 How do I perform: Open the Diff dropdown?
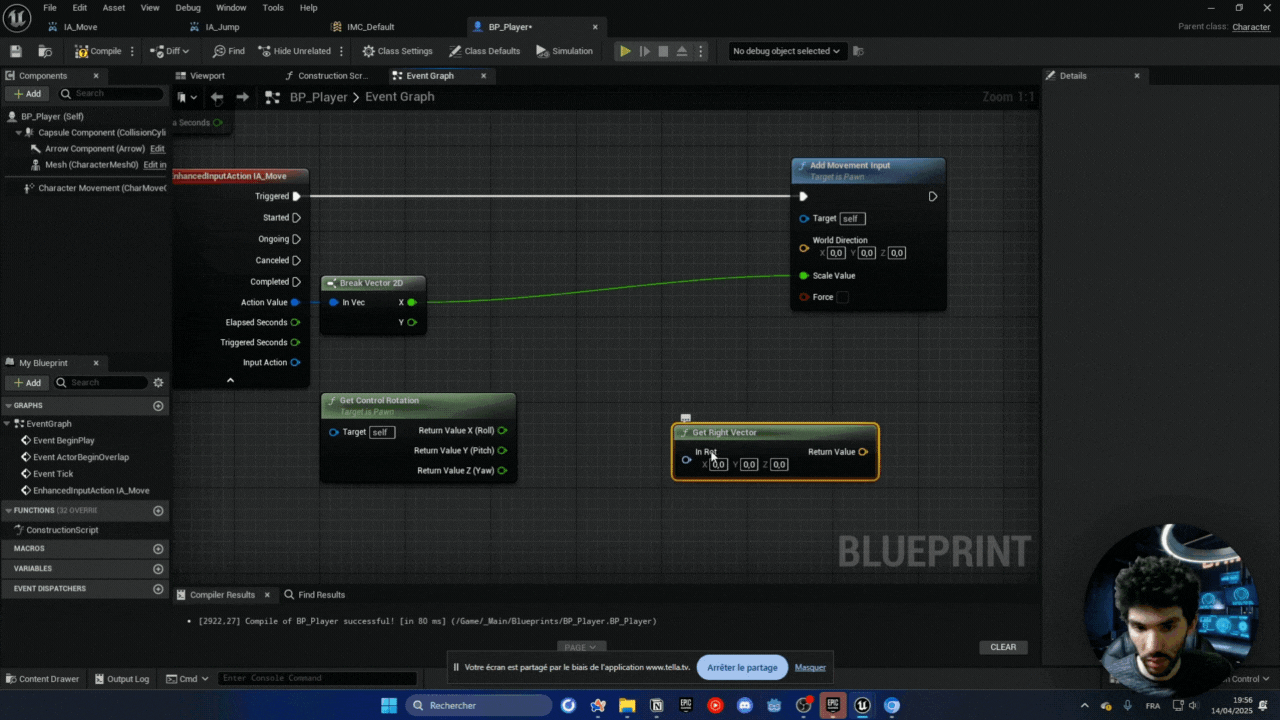click(x=170, y=51)
